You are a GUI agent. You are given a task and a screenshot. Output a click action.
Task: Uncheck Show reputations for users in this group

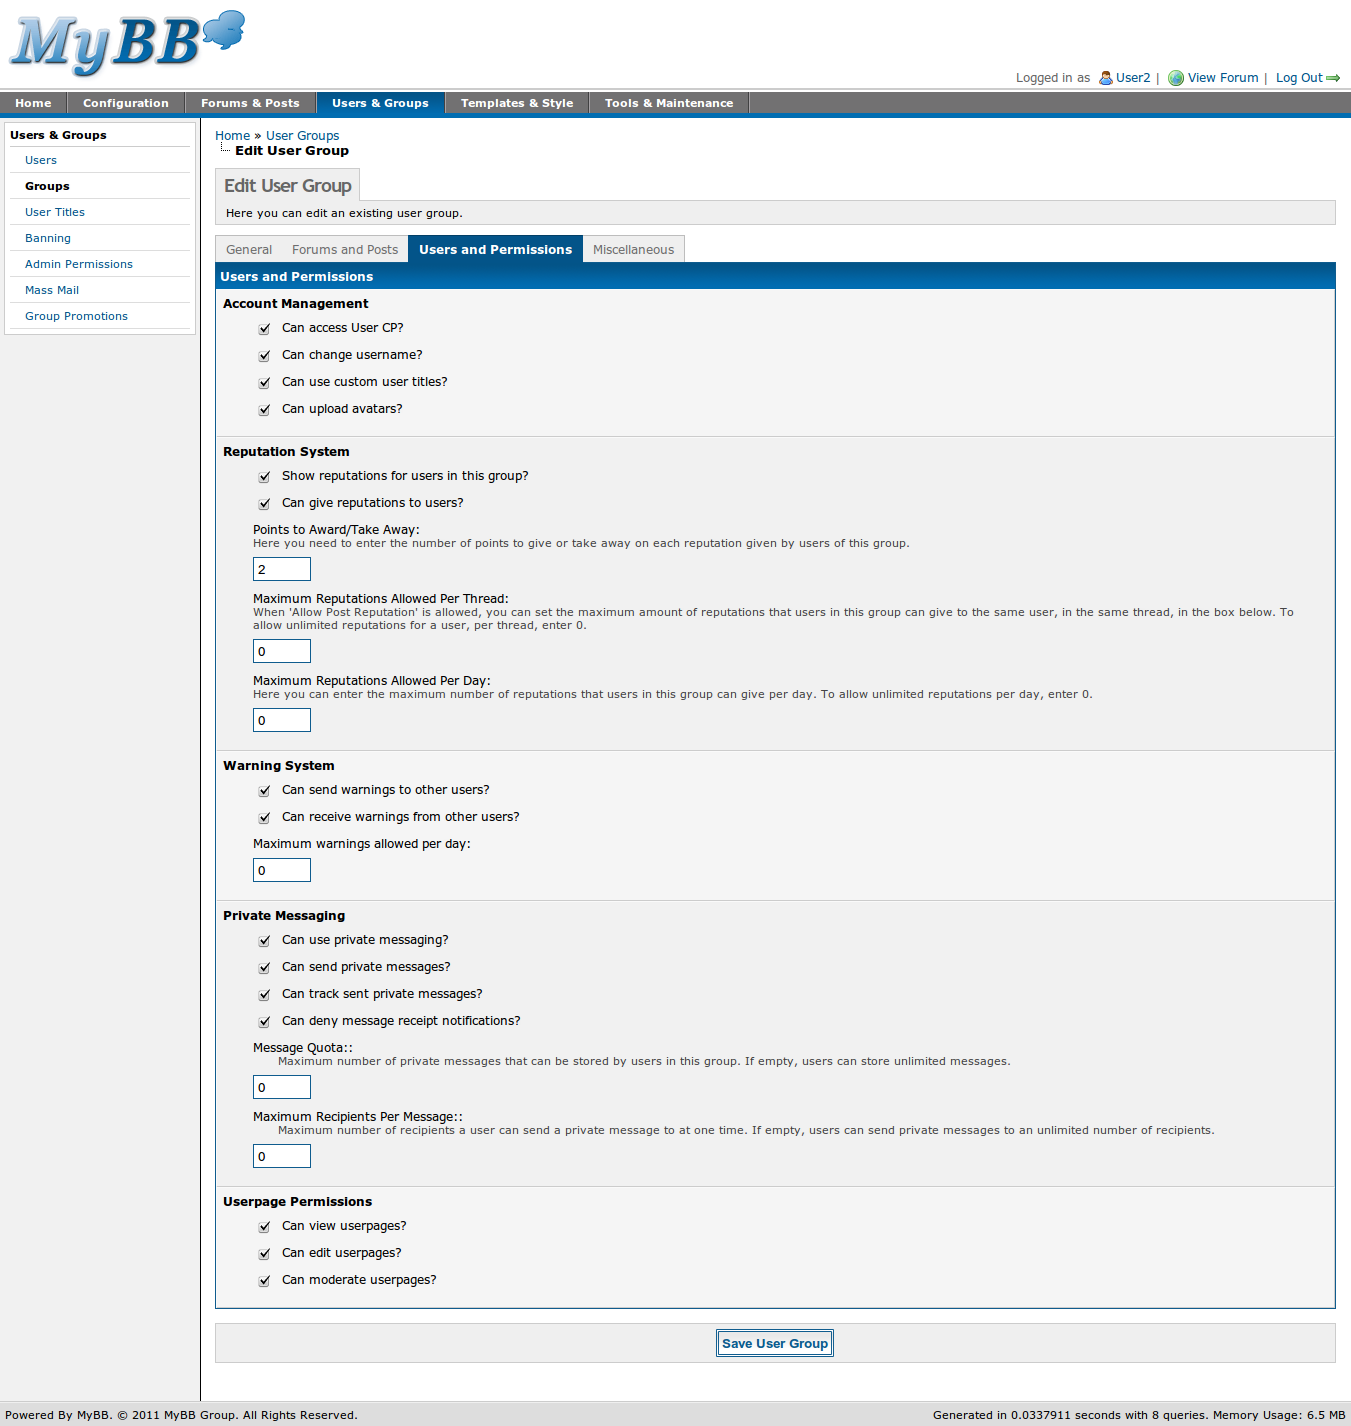pos(264,477)
